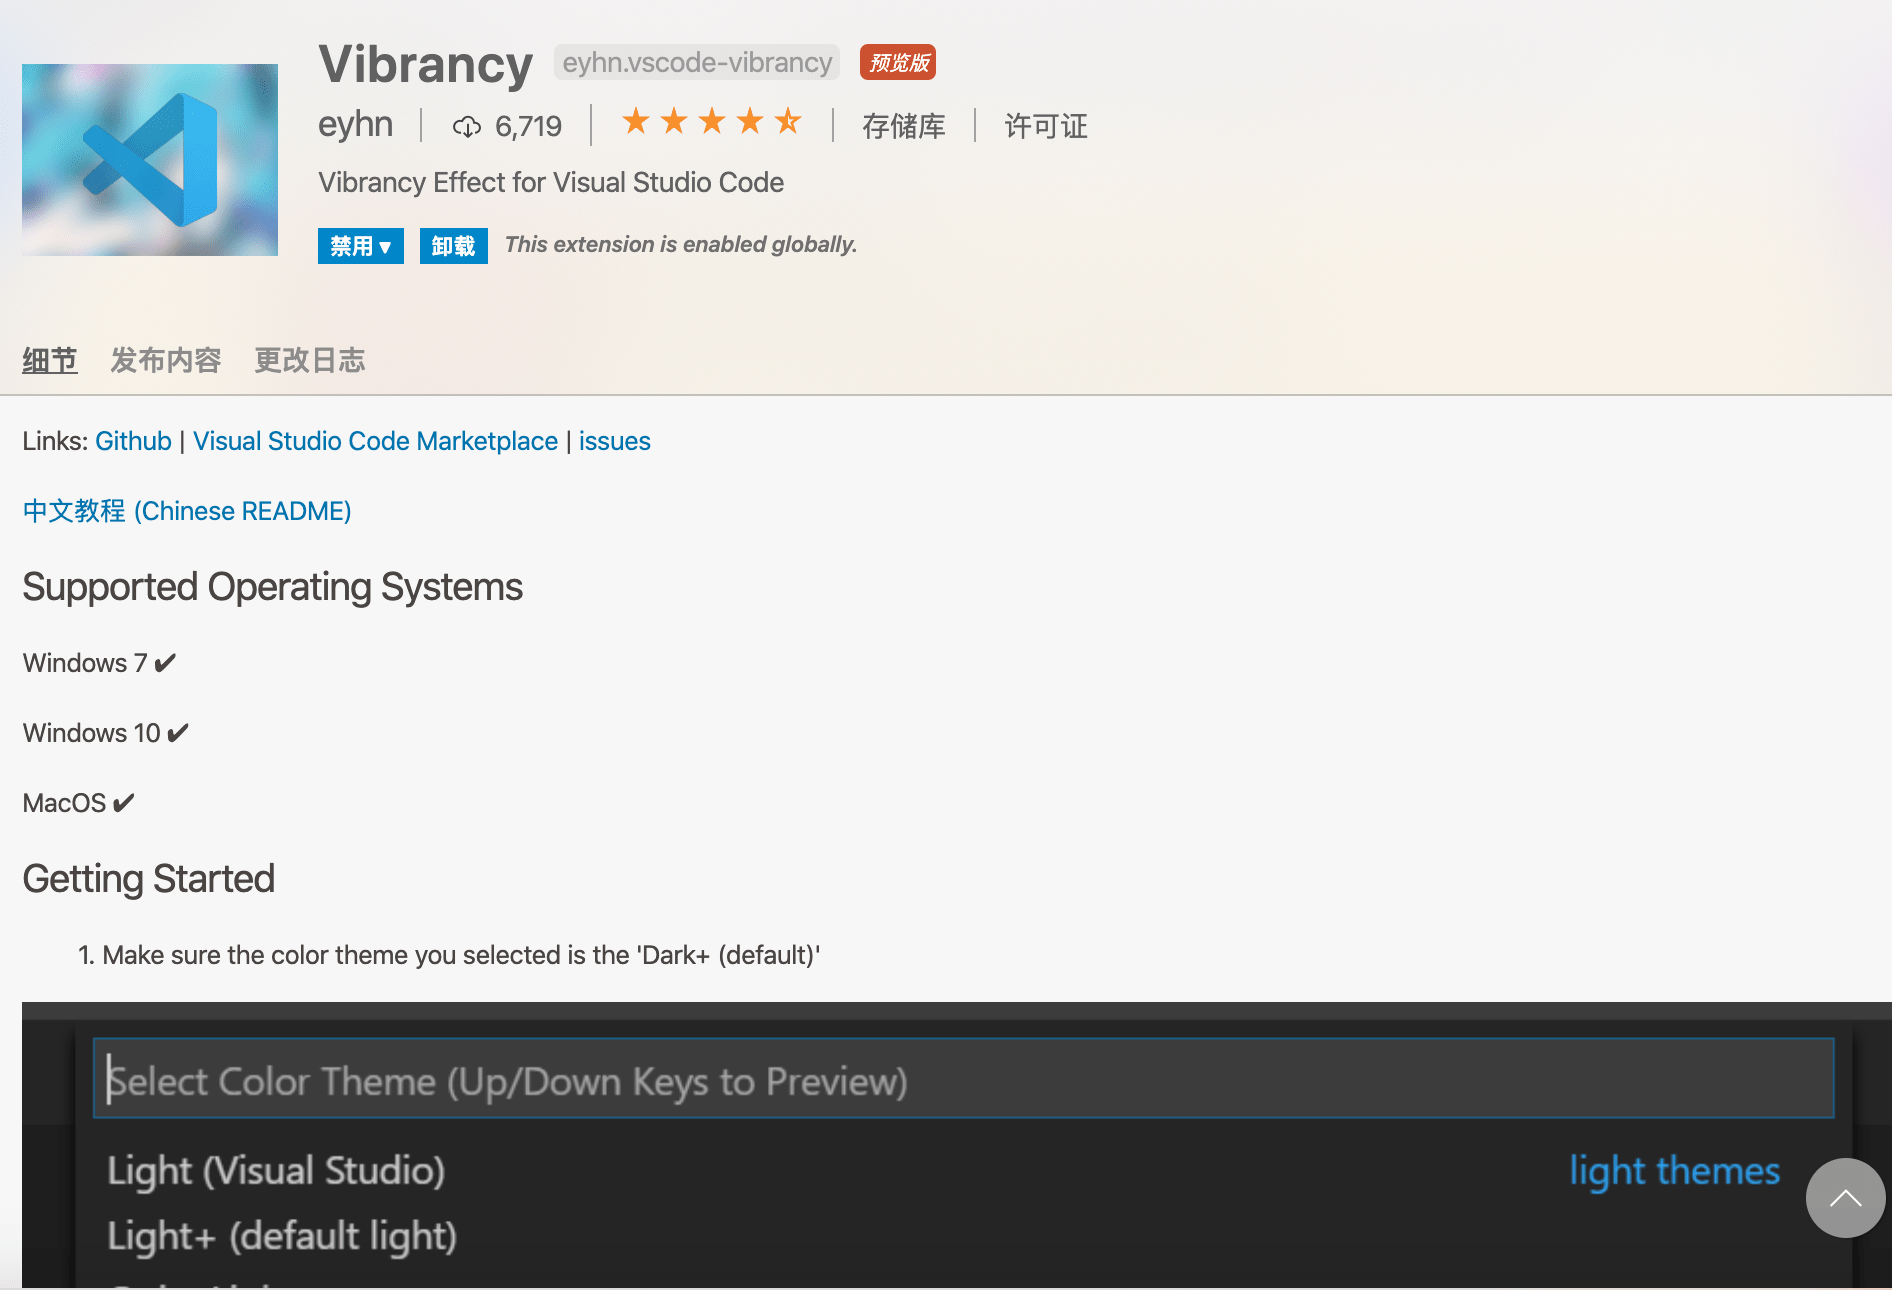Open the 许可证 license link

(1046, 126)
